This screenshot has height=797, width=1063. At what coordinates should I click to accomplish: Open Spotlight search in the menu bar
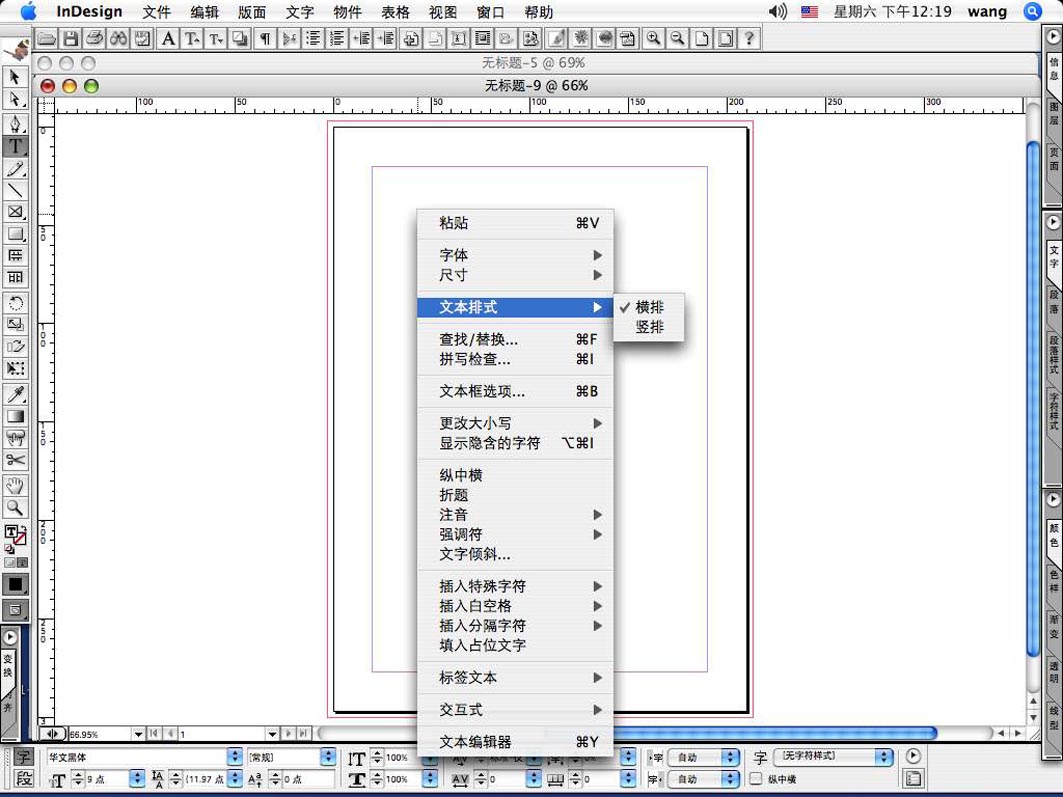click(1032, 12)
